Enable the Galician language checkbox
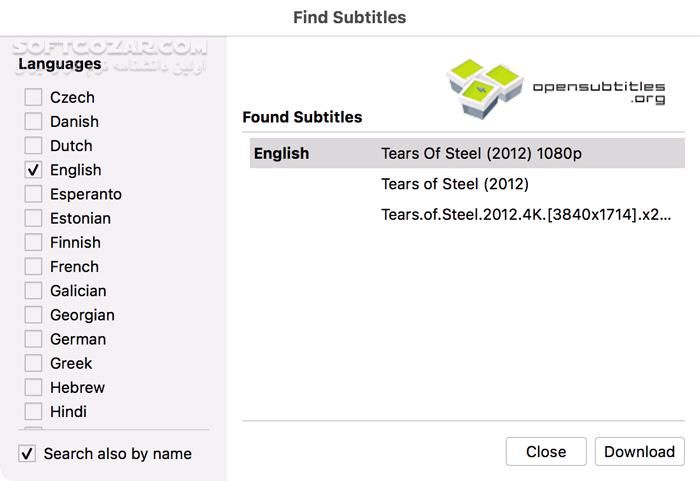The height and width of the screenshot is (481, 700). [34, 291]
